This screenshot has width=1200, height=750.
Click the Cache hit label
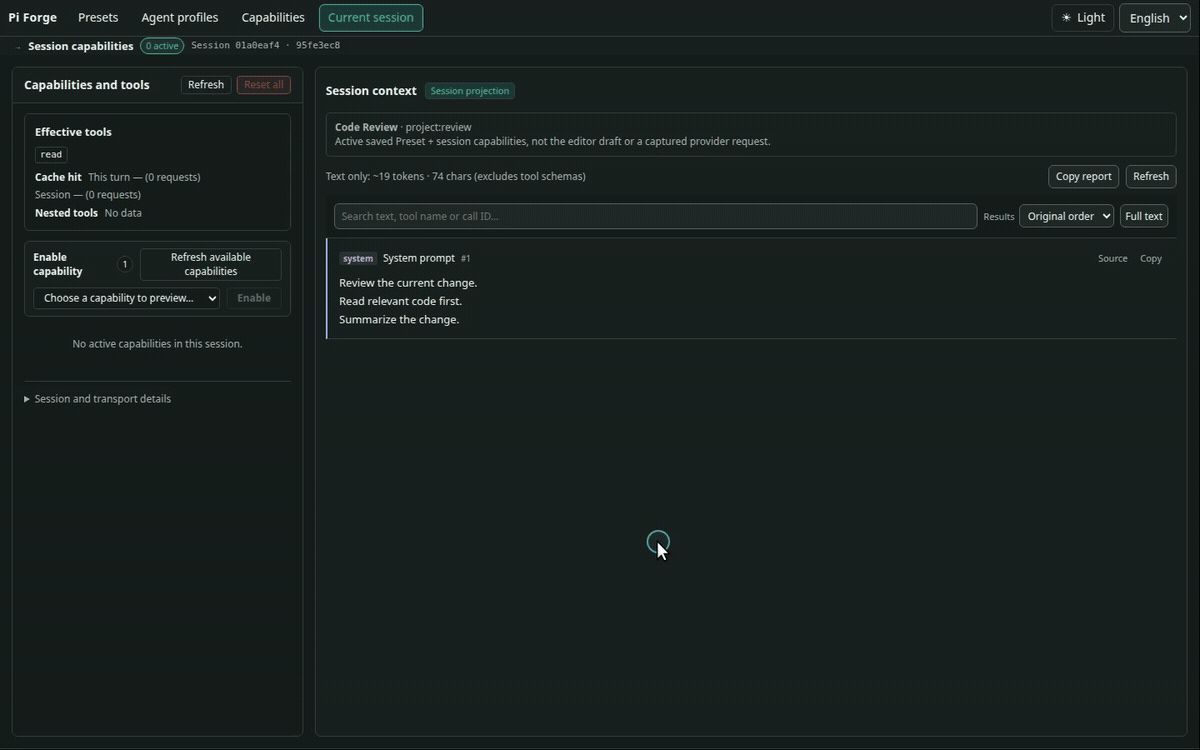(x=58, y=177)
